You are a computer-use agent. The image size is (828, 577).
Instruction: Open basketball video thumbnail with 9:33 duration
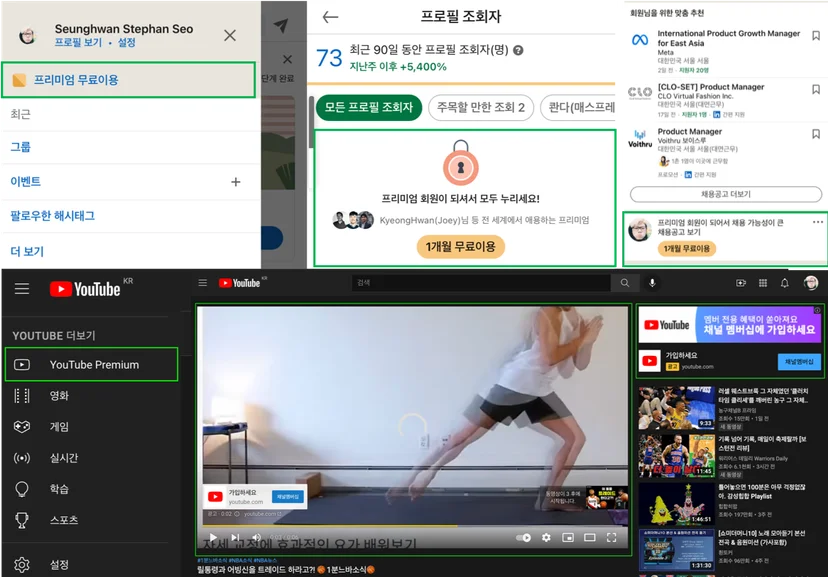pyautogui.click(x=676, y=408)
